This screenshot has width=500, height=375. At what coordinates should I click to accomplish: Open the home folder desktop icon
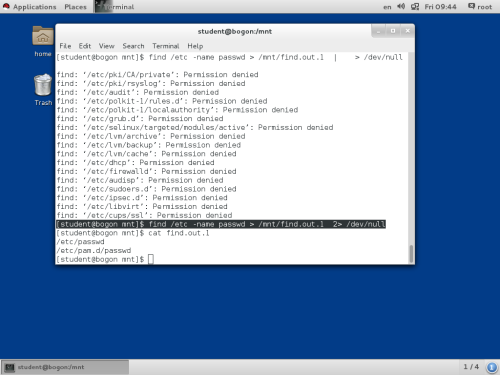(x=43, y=36)
